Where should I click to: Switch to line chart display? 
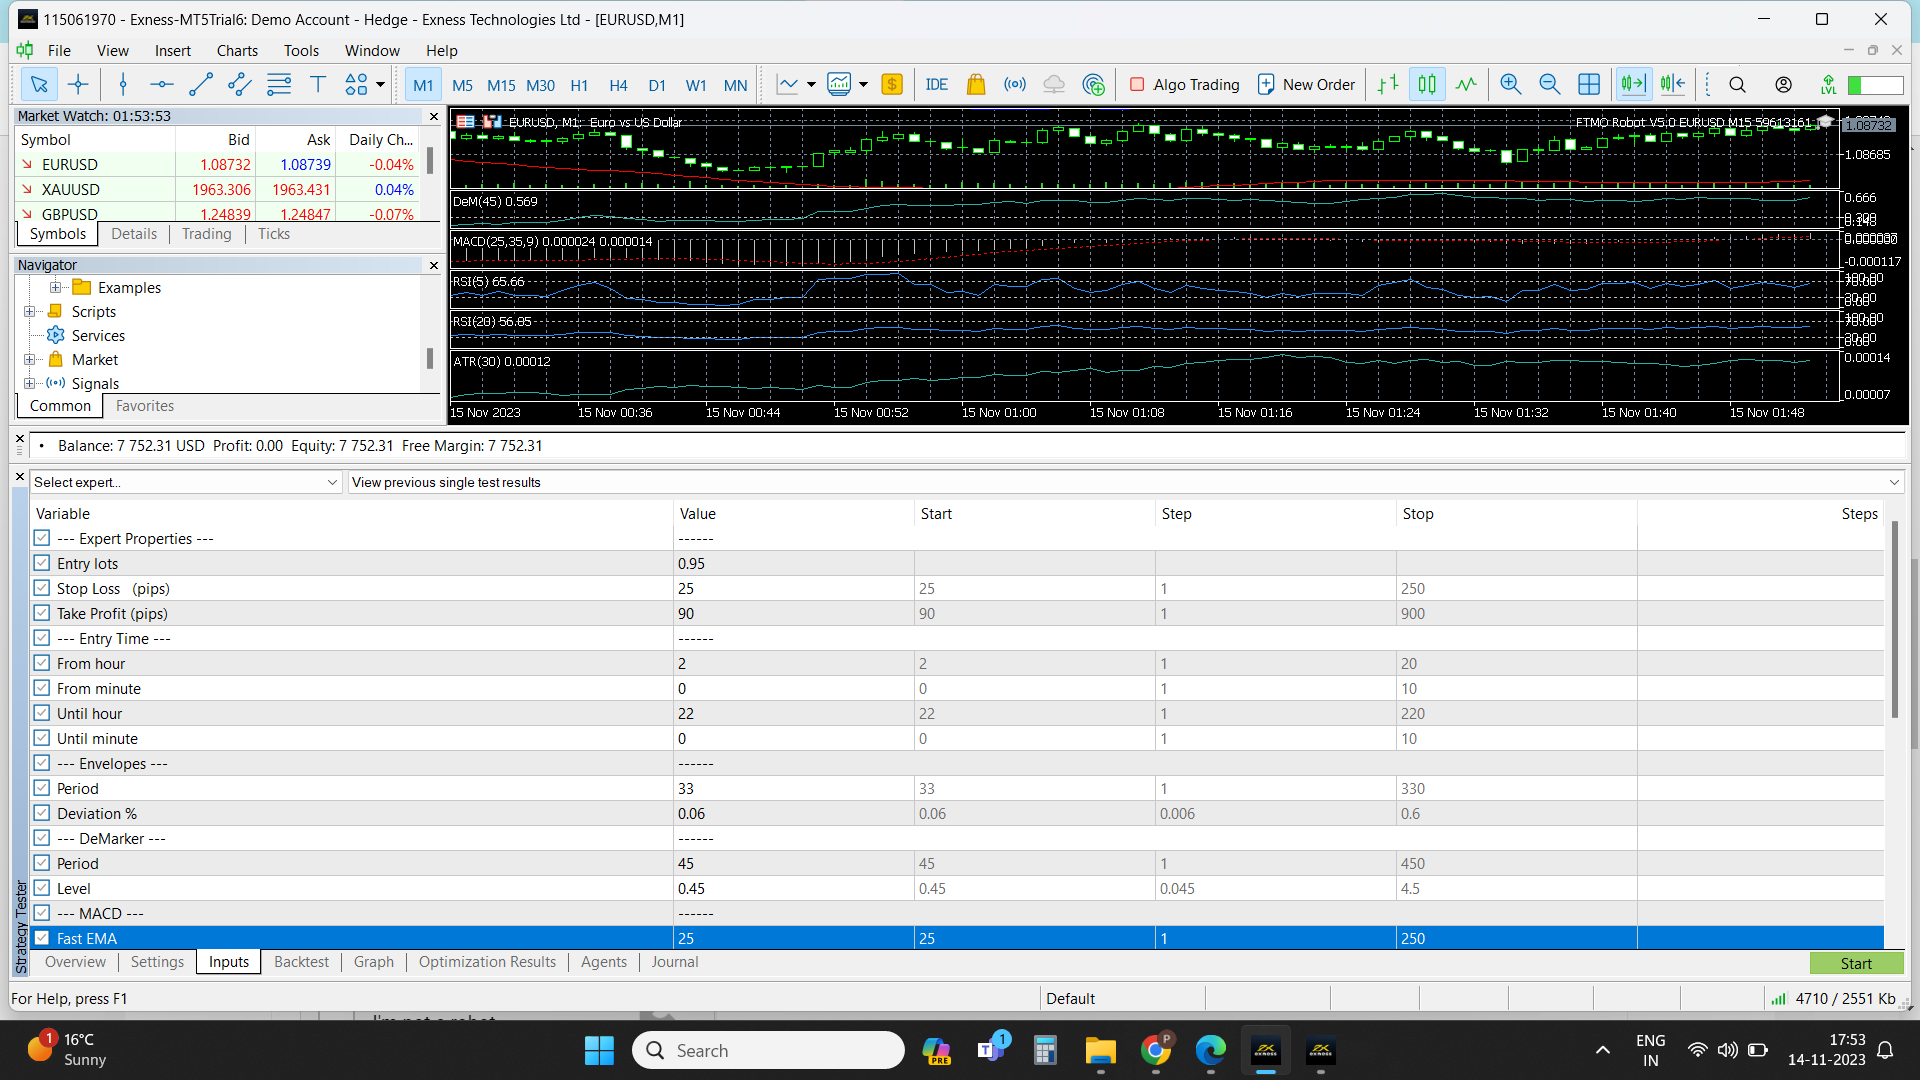[1466, 85]
